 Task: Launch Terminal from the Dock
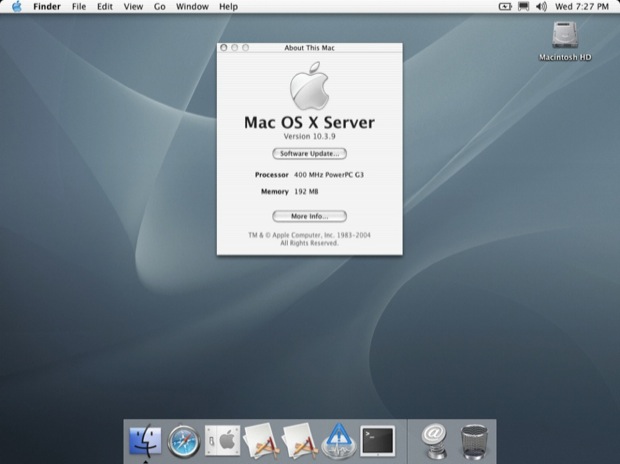[377, 441]
